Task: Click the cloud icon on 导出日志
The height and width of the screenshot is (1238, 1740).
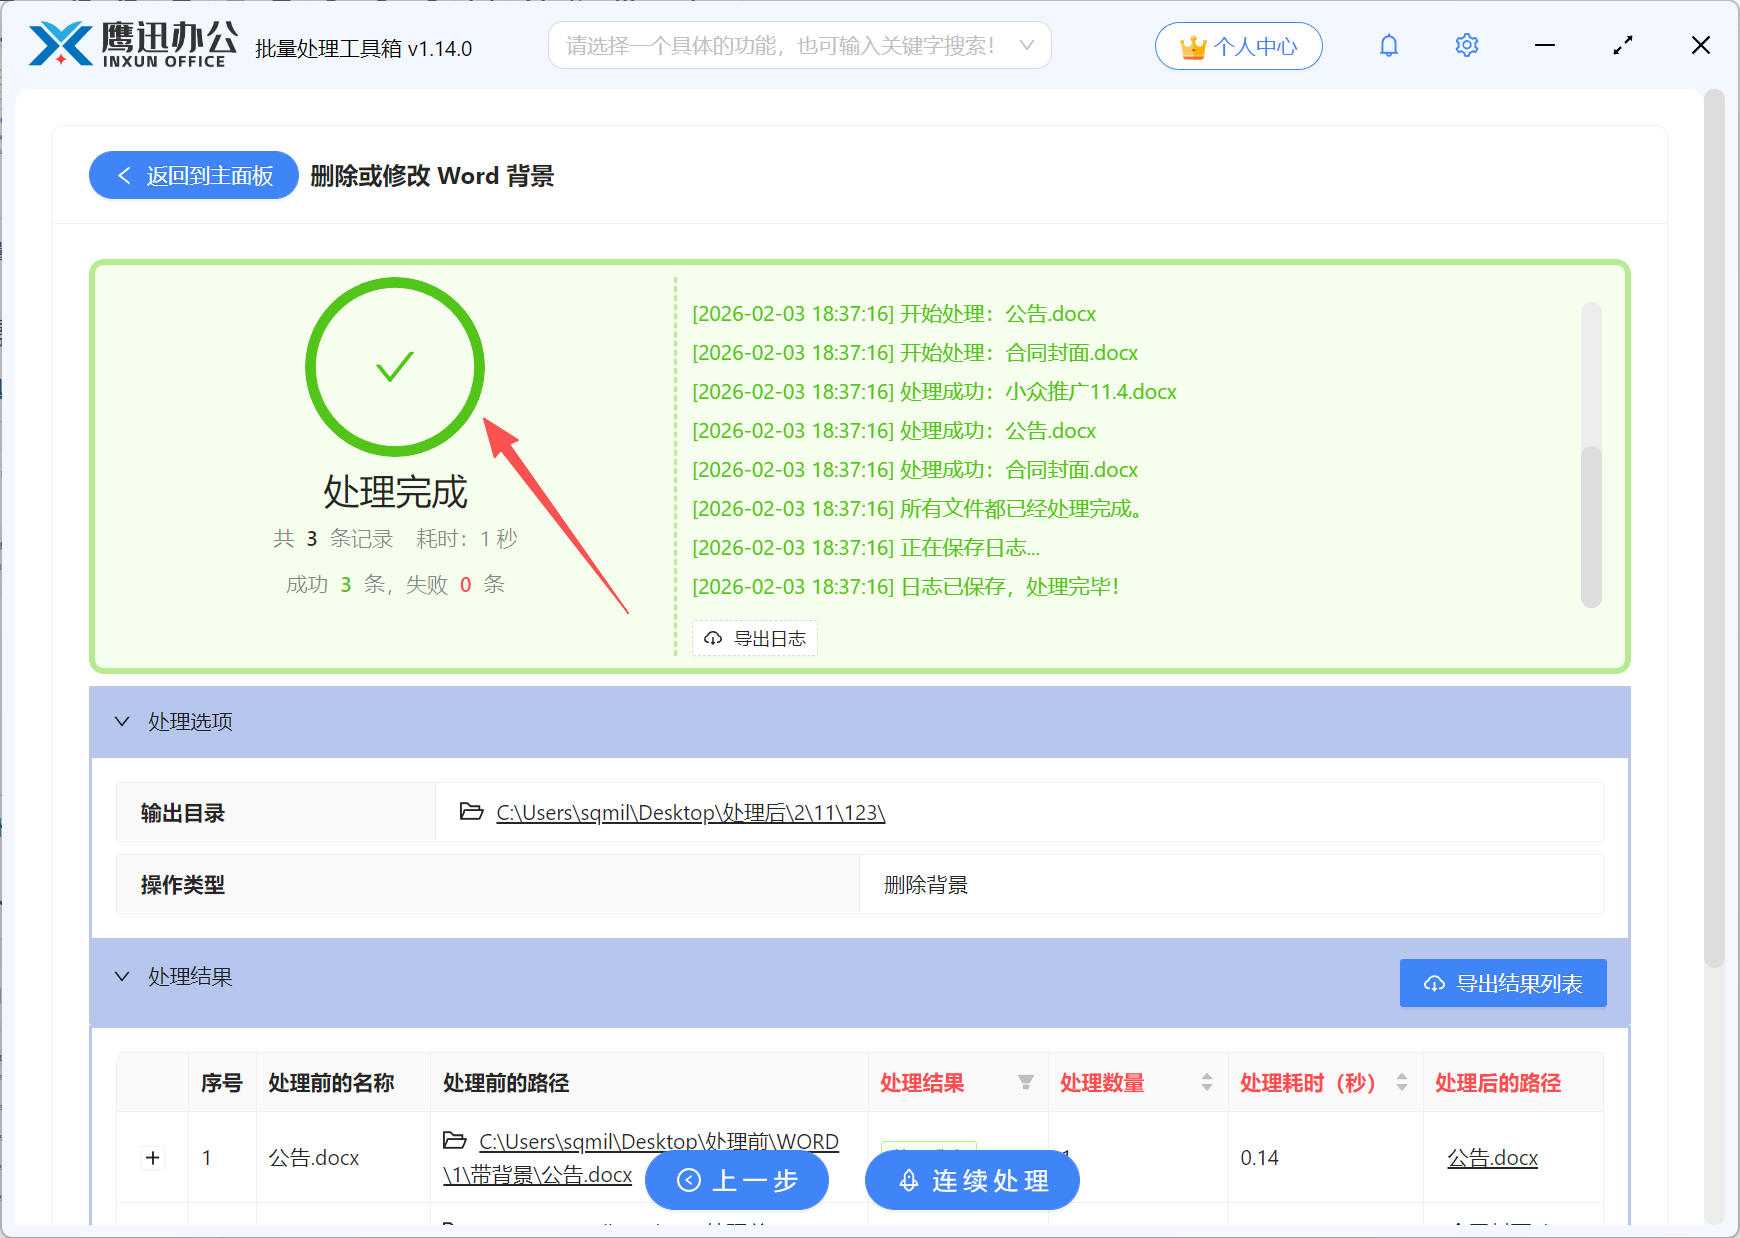Action: 712,638
